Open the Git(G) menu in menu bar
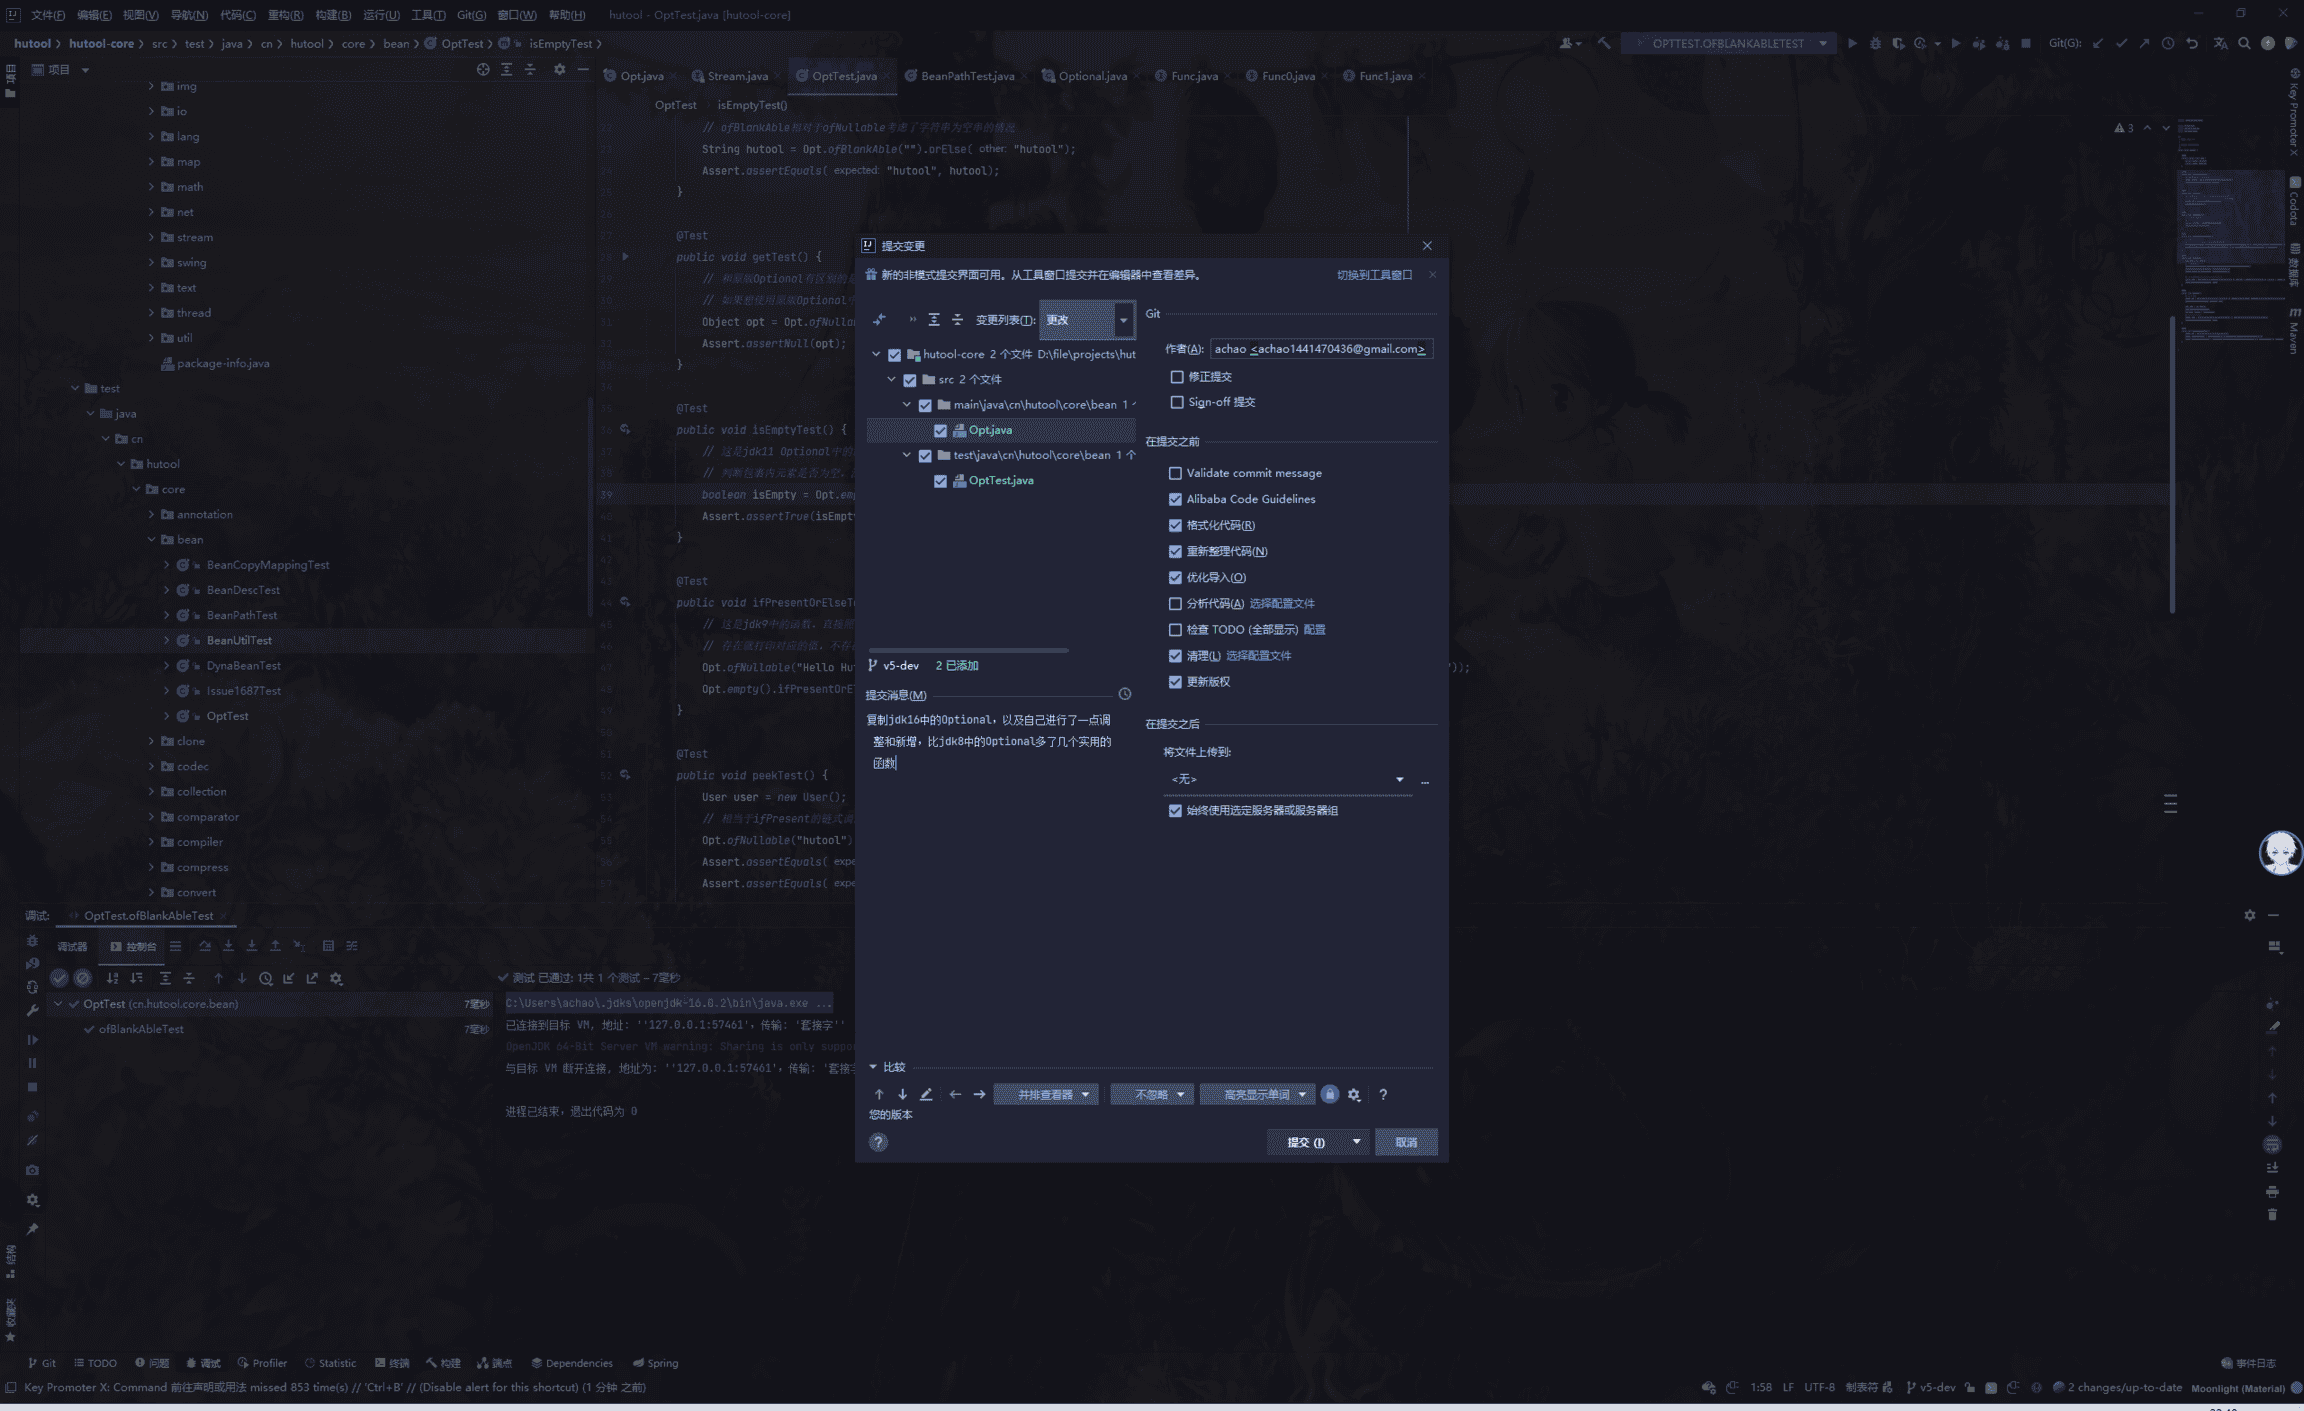This screenshot has width=2304, height=1411. point(471,15)
